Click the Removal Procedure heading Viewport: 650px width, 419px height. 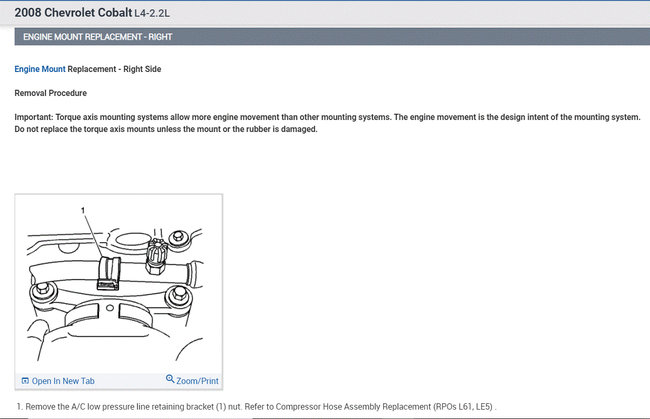(51, 93)
